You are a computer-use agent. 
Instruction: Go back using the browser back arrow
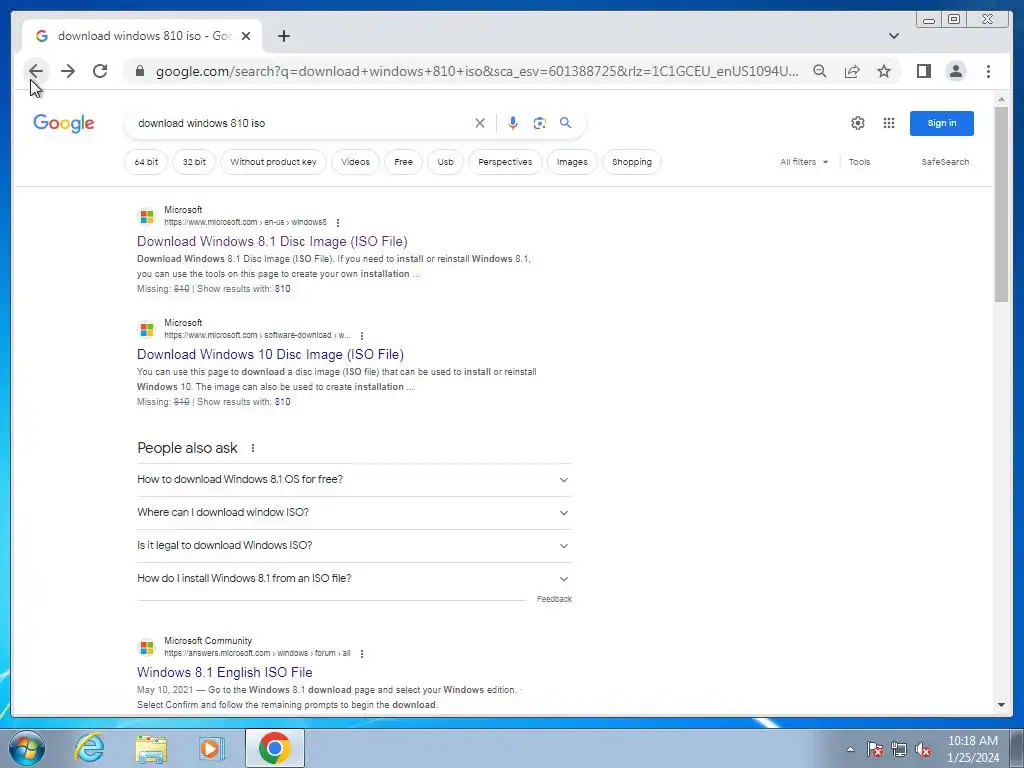36,71
